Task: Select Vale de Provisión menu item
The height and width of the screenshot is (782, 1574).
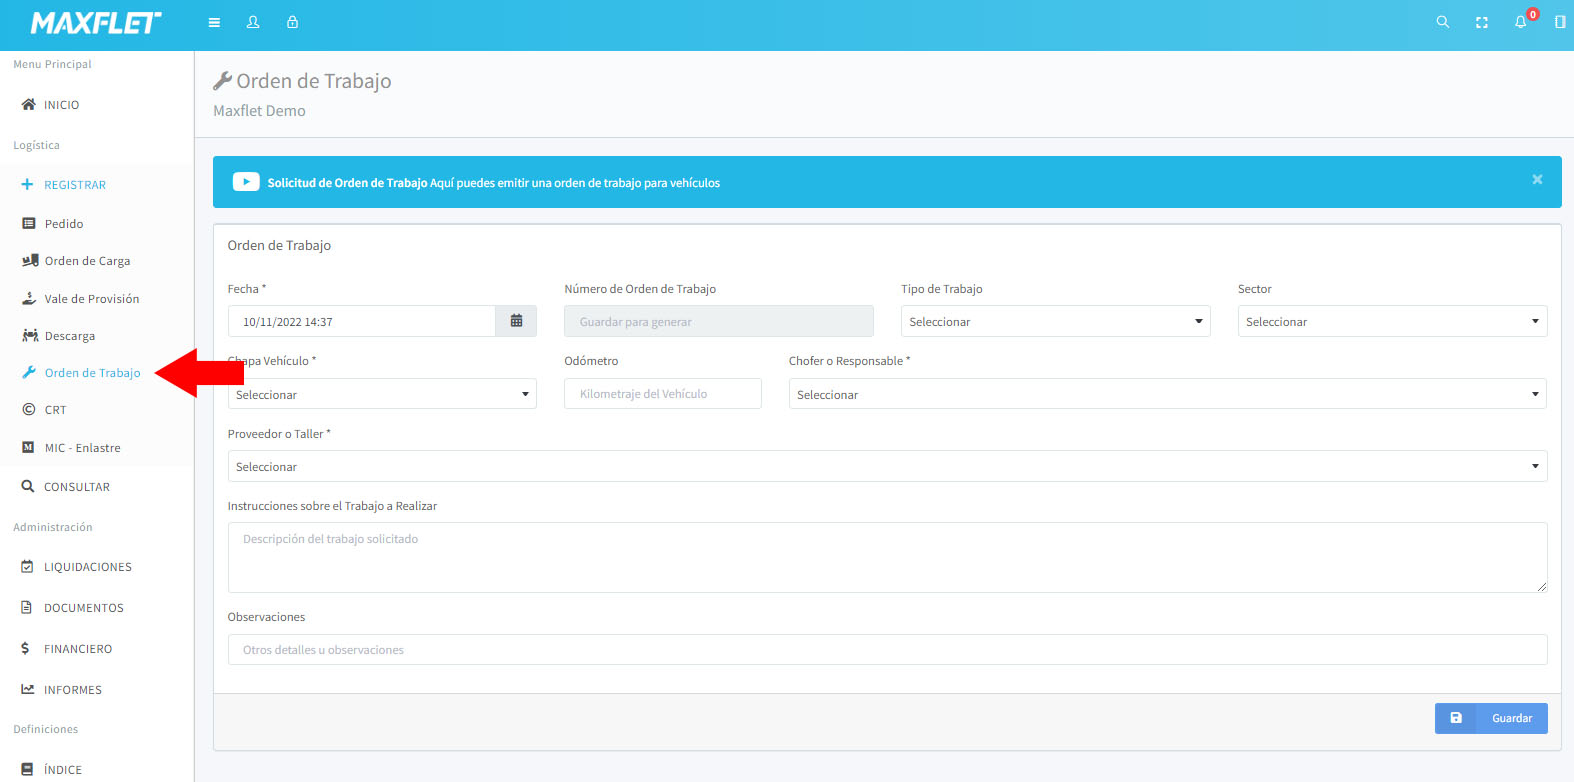Action: (x=91, y=299)
